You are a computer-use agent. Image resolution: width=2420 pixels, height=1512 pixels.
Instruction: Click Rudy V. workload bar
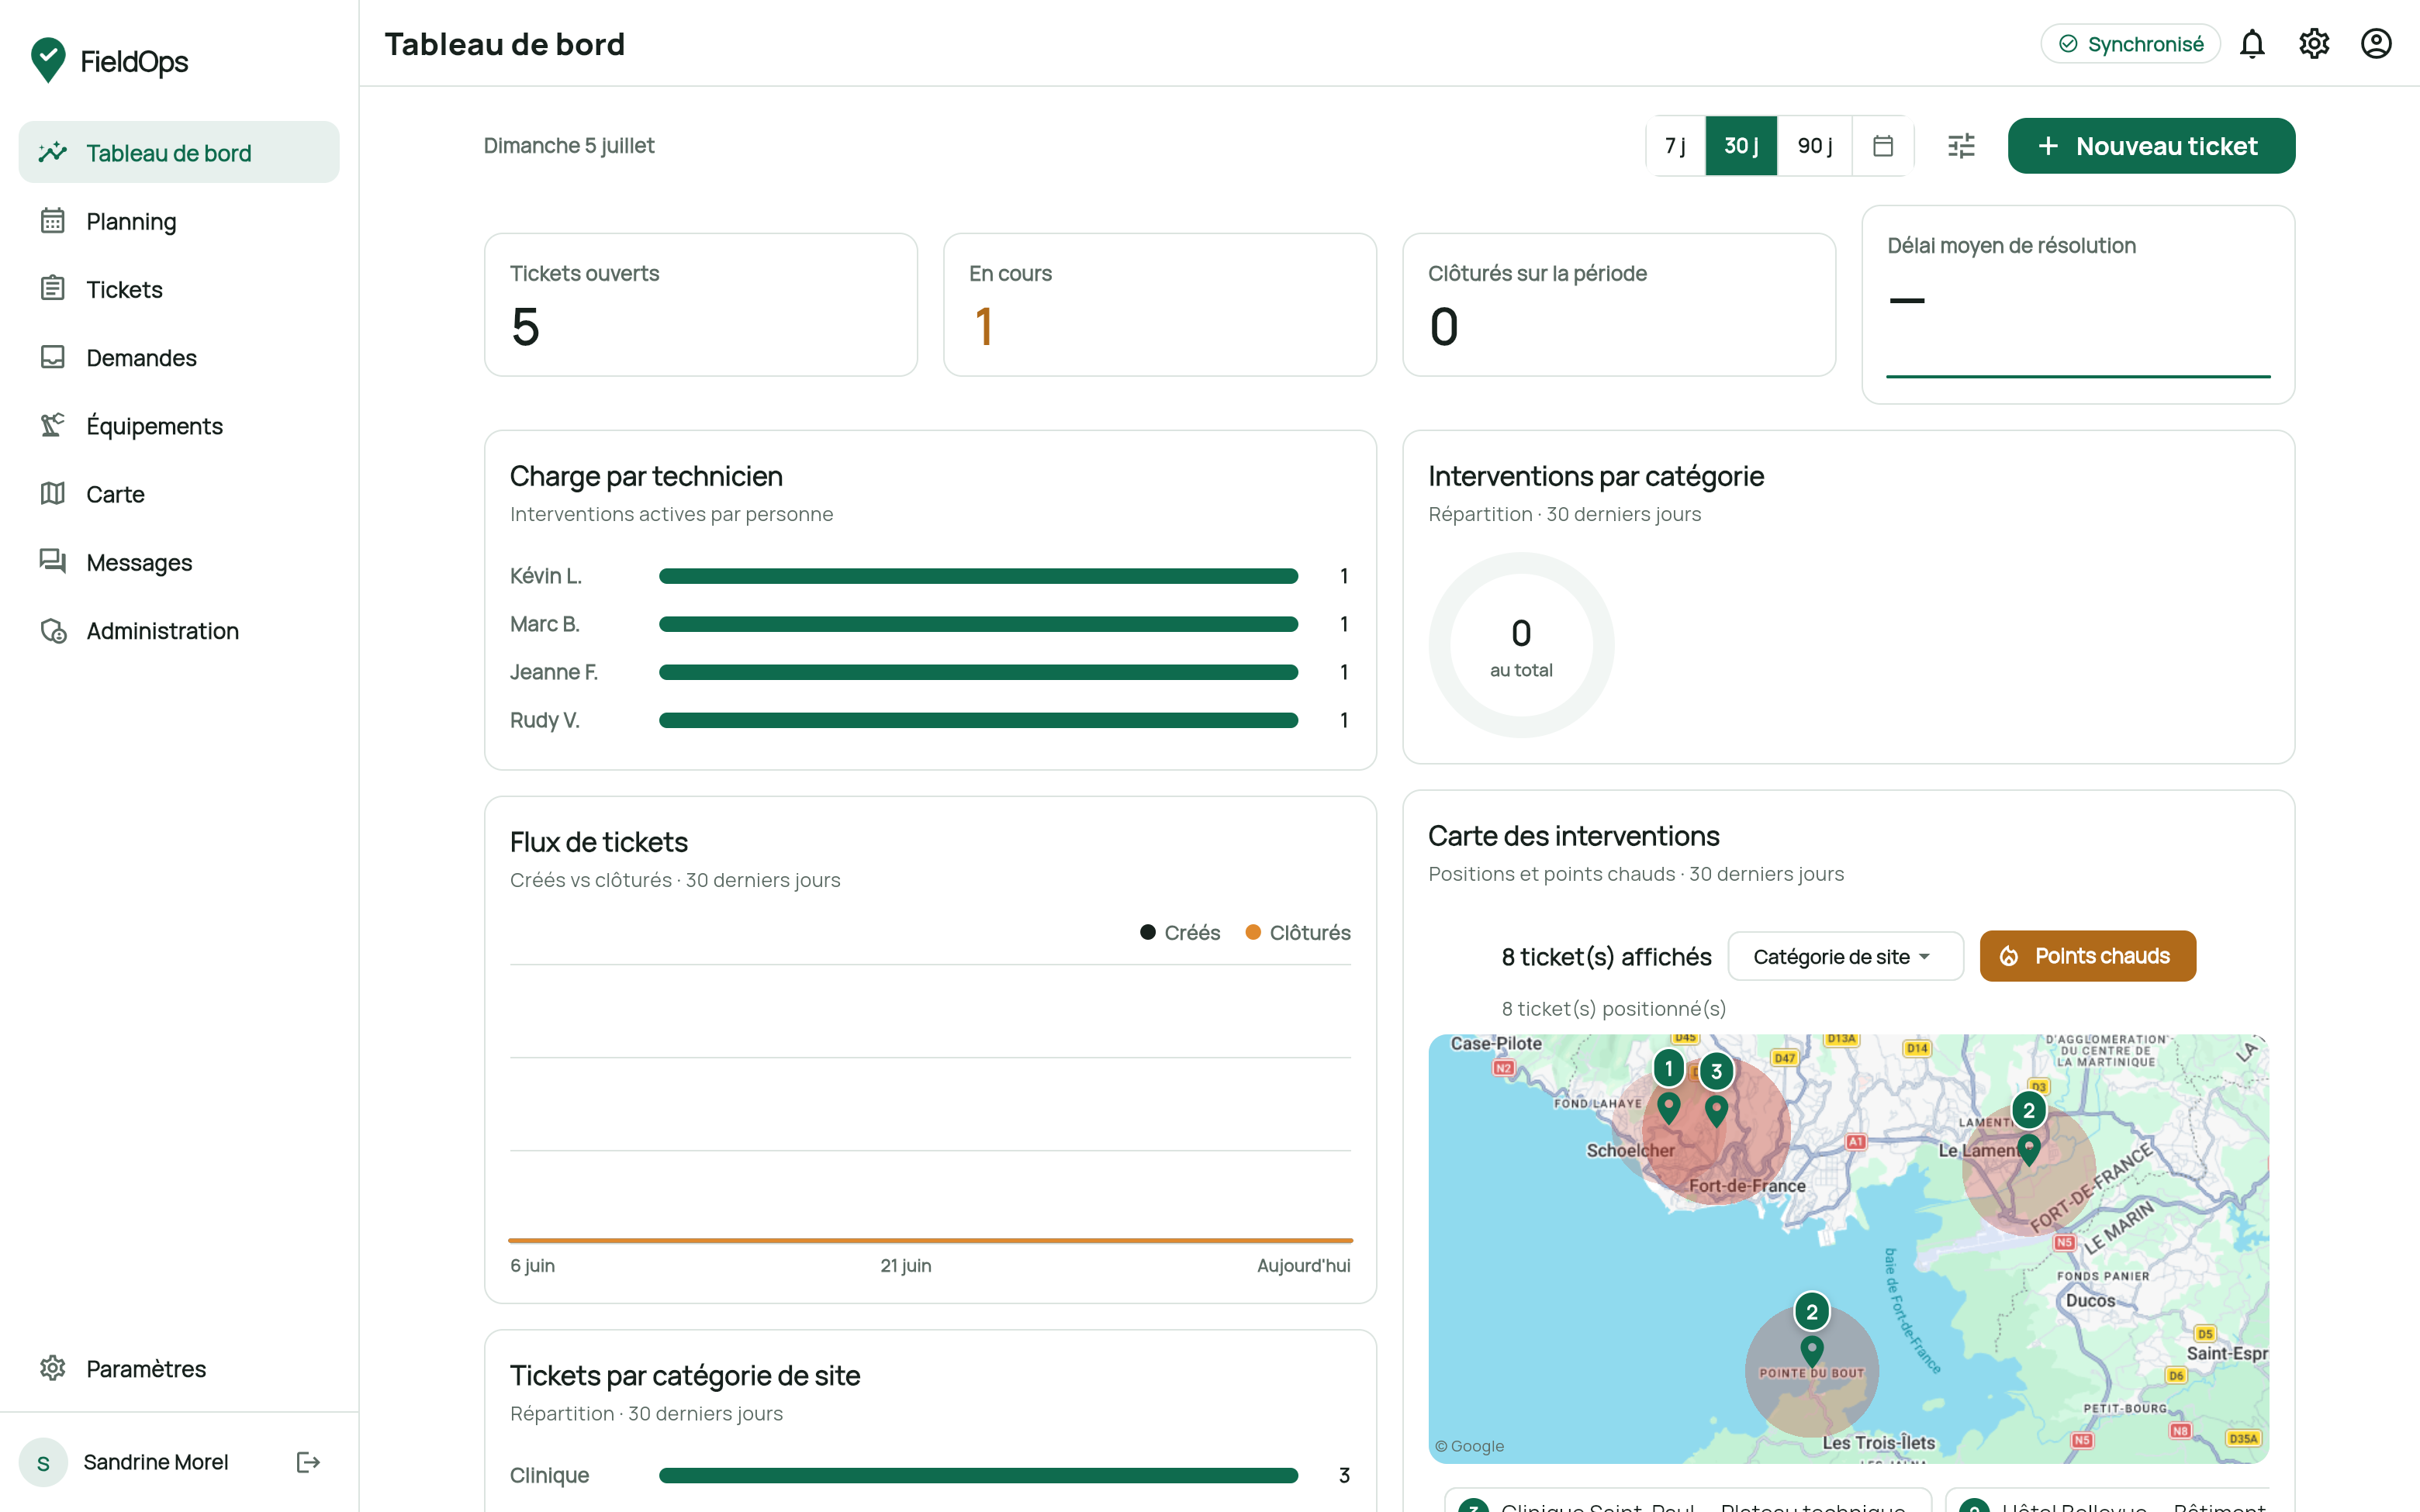[x=978, y=720]
